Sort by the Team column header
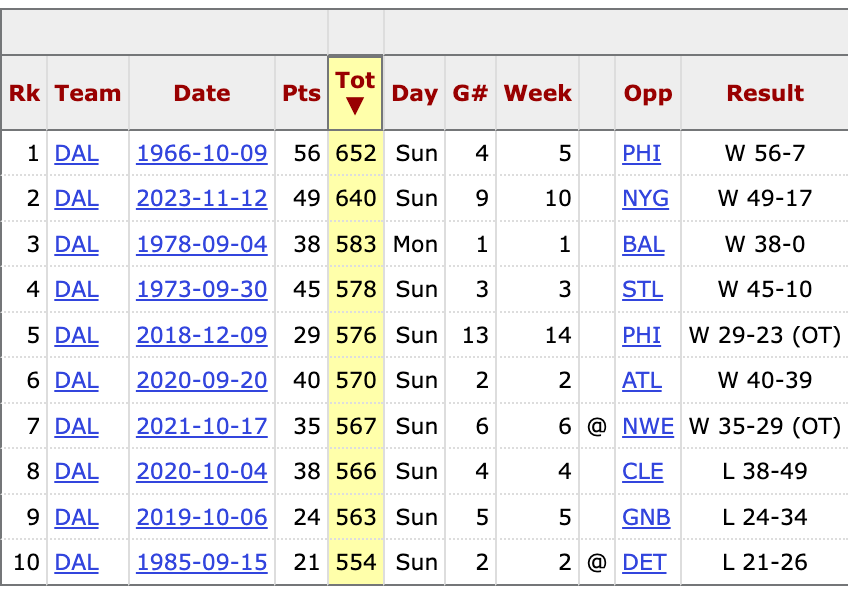Screen dimensions: 848x590 click(88, 92)
